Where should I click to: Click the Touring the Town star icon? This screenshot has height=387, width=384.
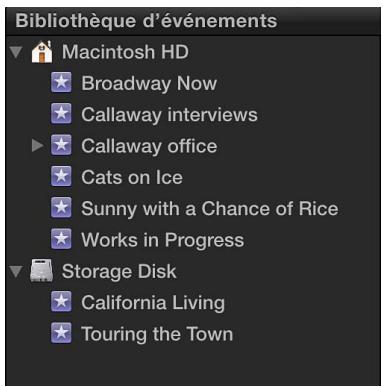(x=61, y=333)
